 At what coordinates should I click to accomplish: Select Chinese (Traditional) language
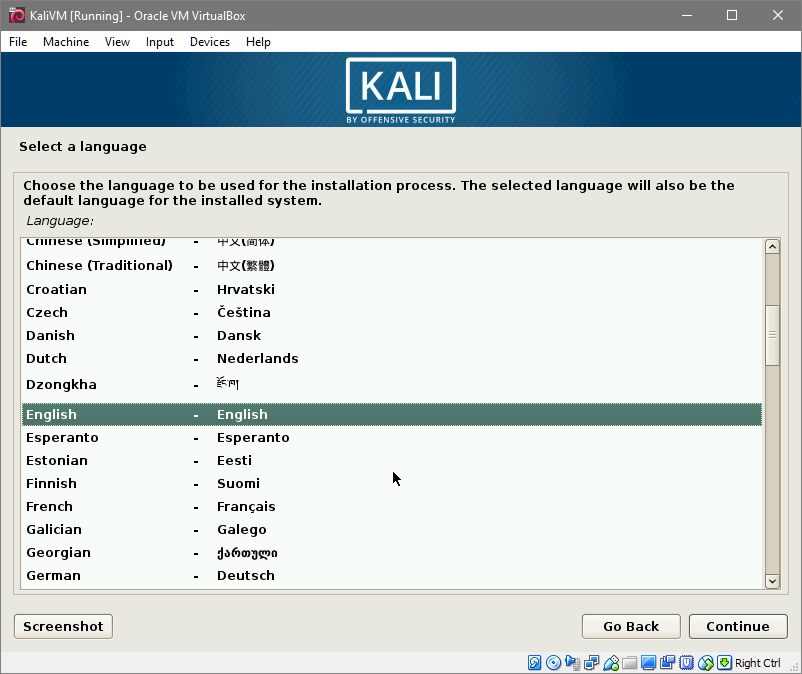(392, 265)
